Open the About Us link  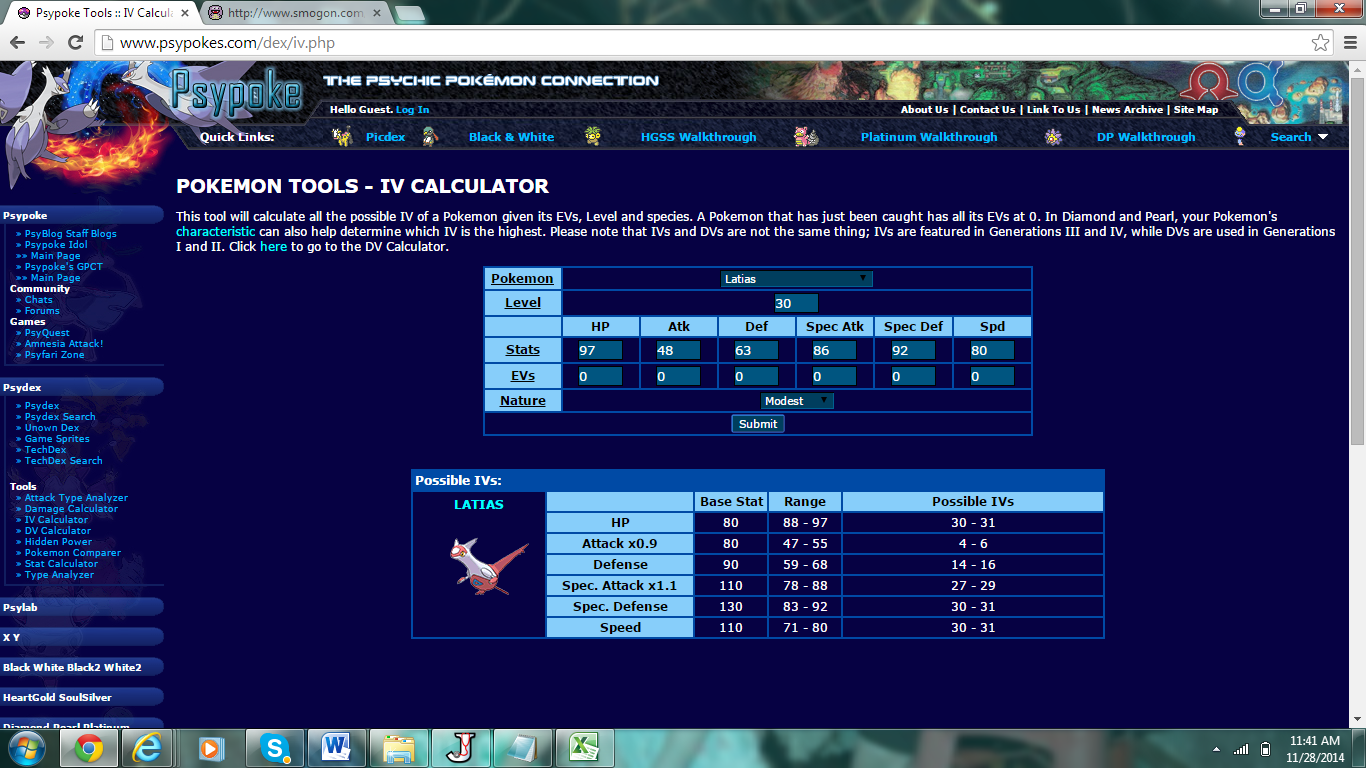(x=924, y=110)
